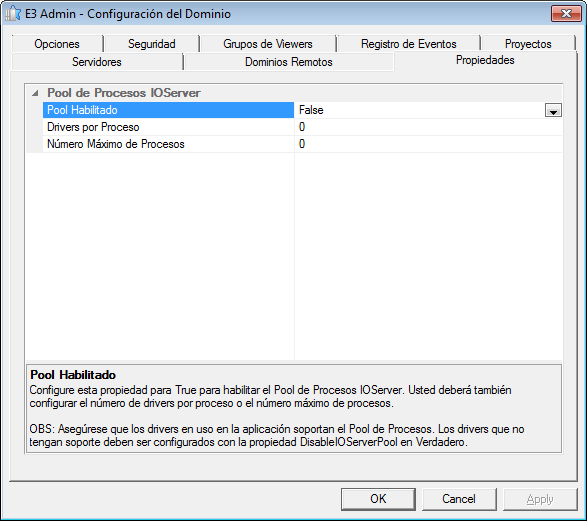587x521 pixels.
Task: Collapse the Pool de Procesos IOServer group
Action: (x=35, y=93)
